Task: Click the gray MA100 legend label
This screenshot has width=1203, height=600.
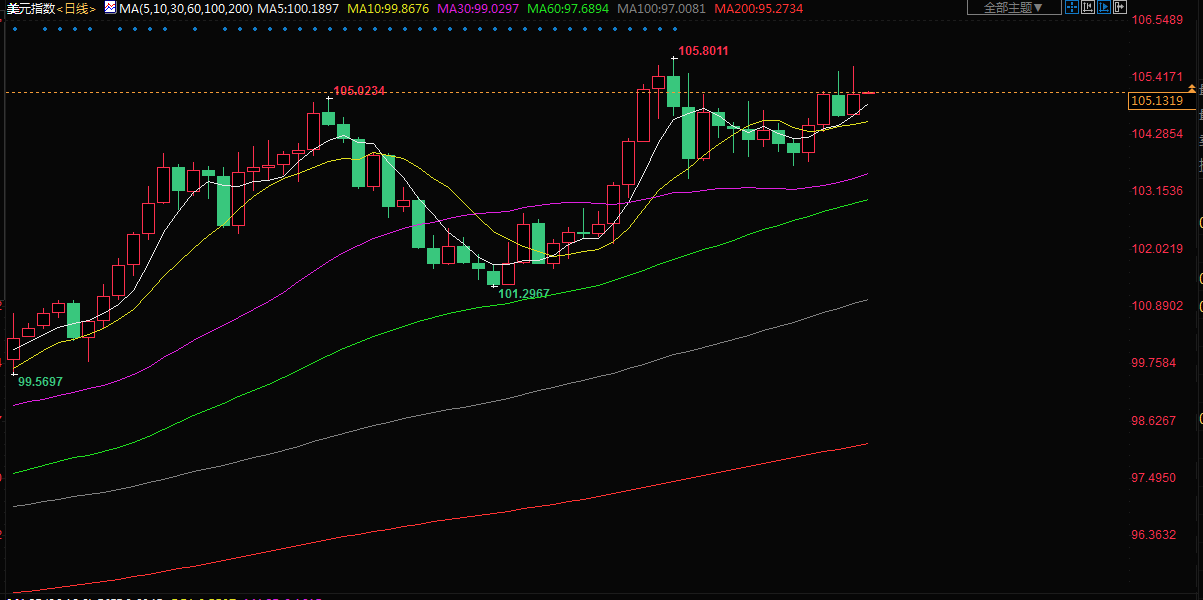Action: tap(661, 9)
